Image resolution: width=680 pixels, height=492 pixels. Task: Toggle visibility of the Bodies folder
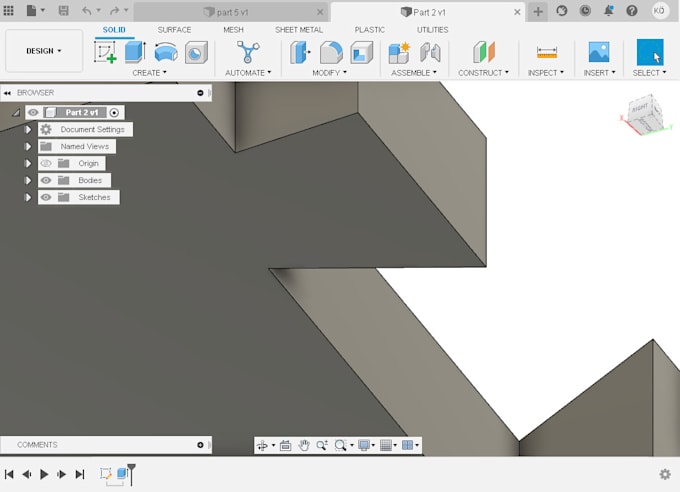pos(46,180)
